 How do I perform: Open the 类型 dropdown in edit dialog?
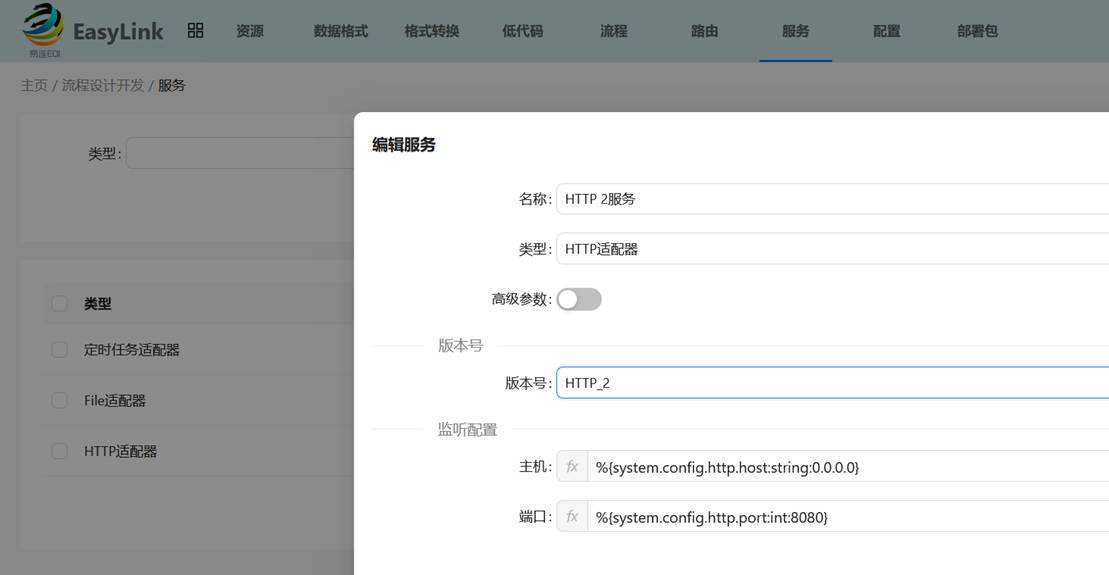(832, 249)
